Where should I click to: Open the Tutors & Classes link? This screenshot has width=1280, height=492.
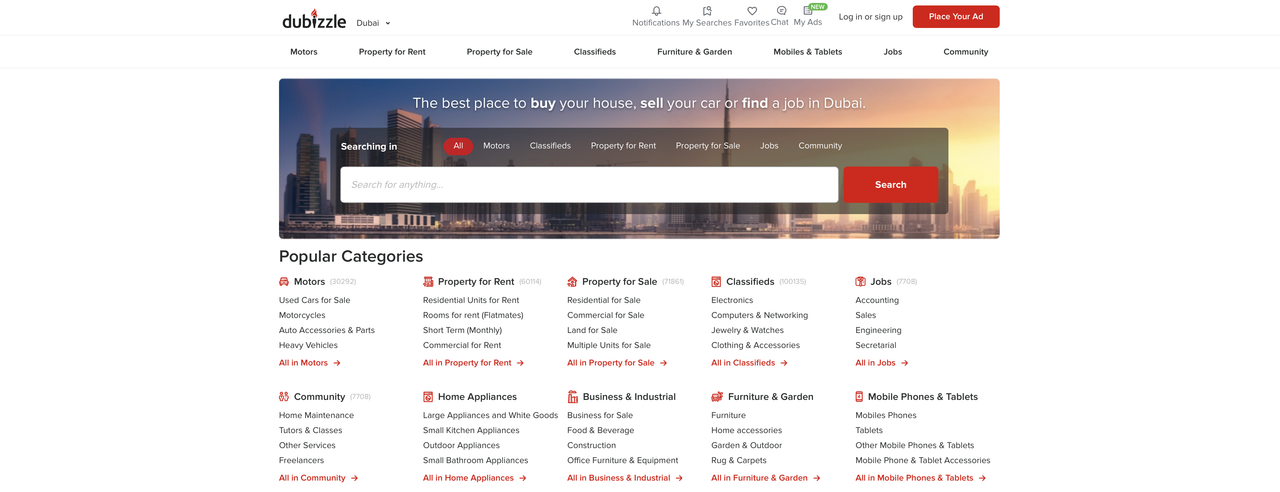(311, 430)
